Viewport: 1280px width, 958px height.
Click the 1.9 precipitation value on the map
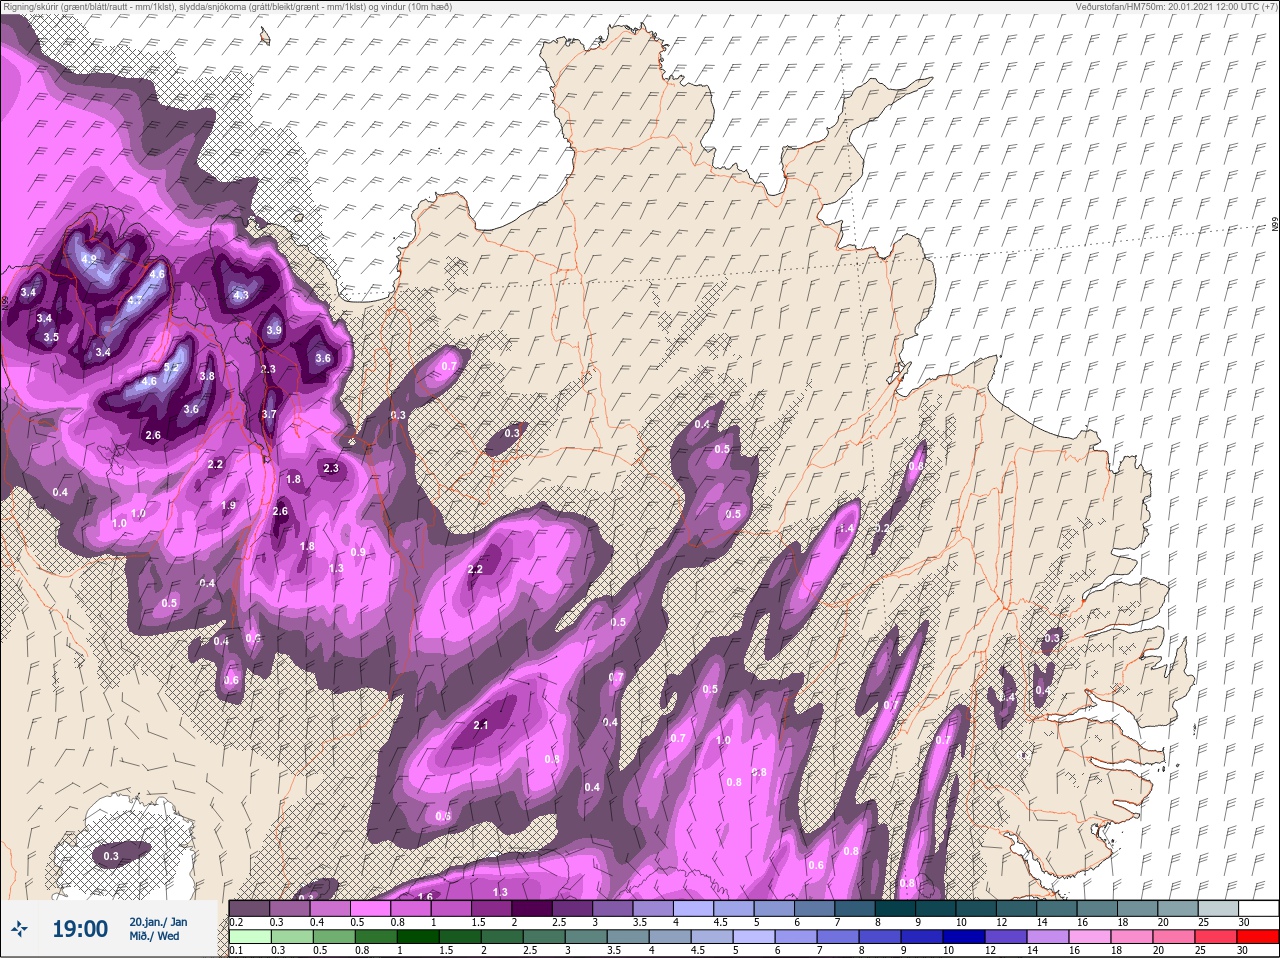click(228, 506)
